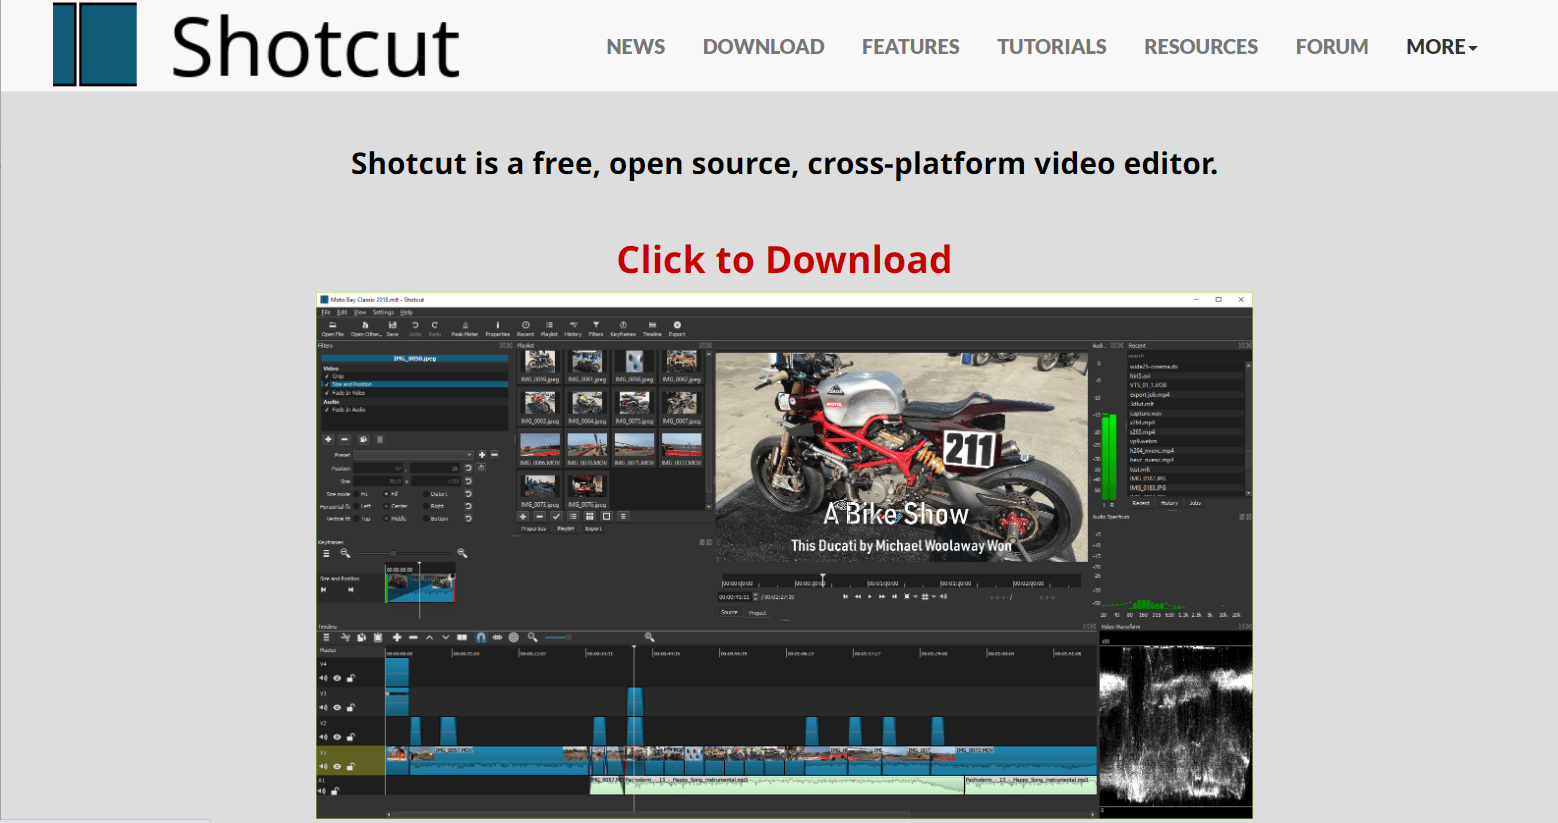Open the RESOURCES nav item
1558x823 pixels.
pos(1201,47)
